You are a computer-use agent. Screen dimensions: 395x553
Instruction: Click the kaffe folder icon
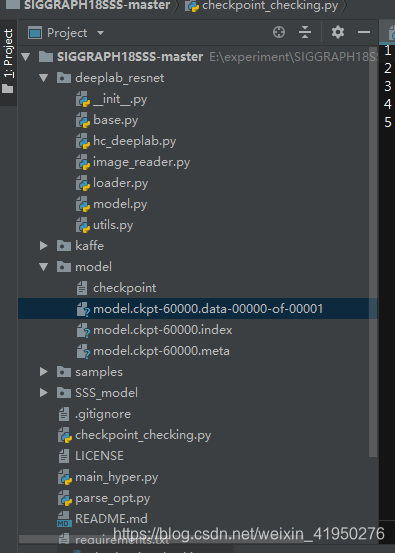tap(64, 246)
